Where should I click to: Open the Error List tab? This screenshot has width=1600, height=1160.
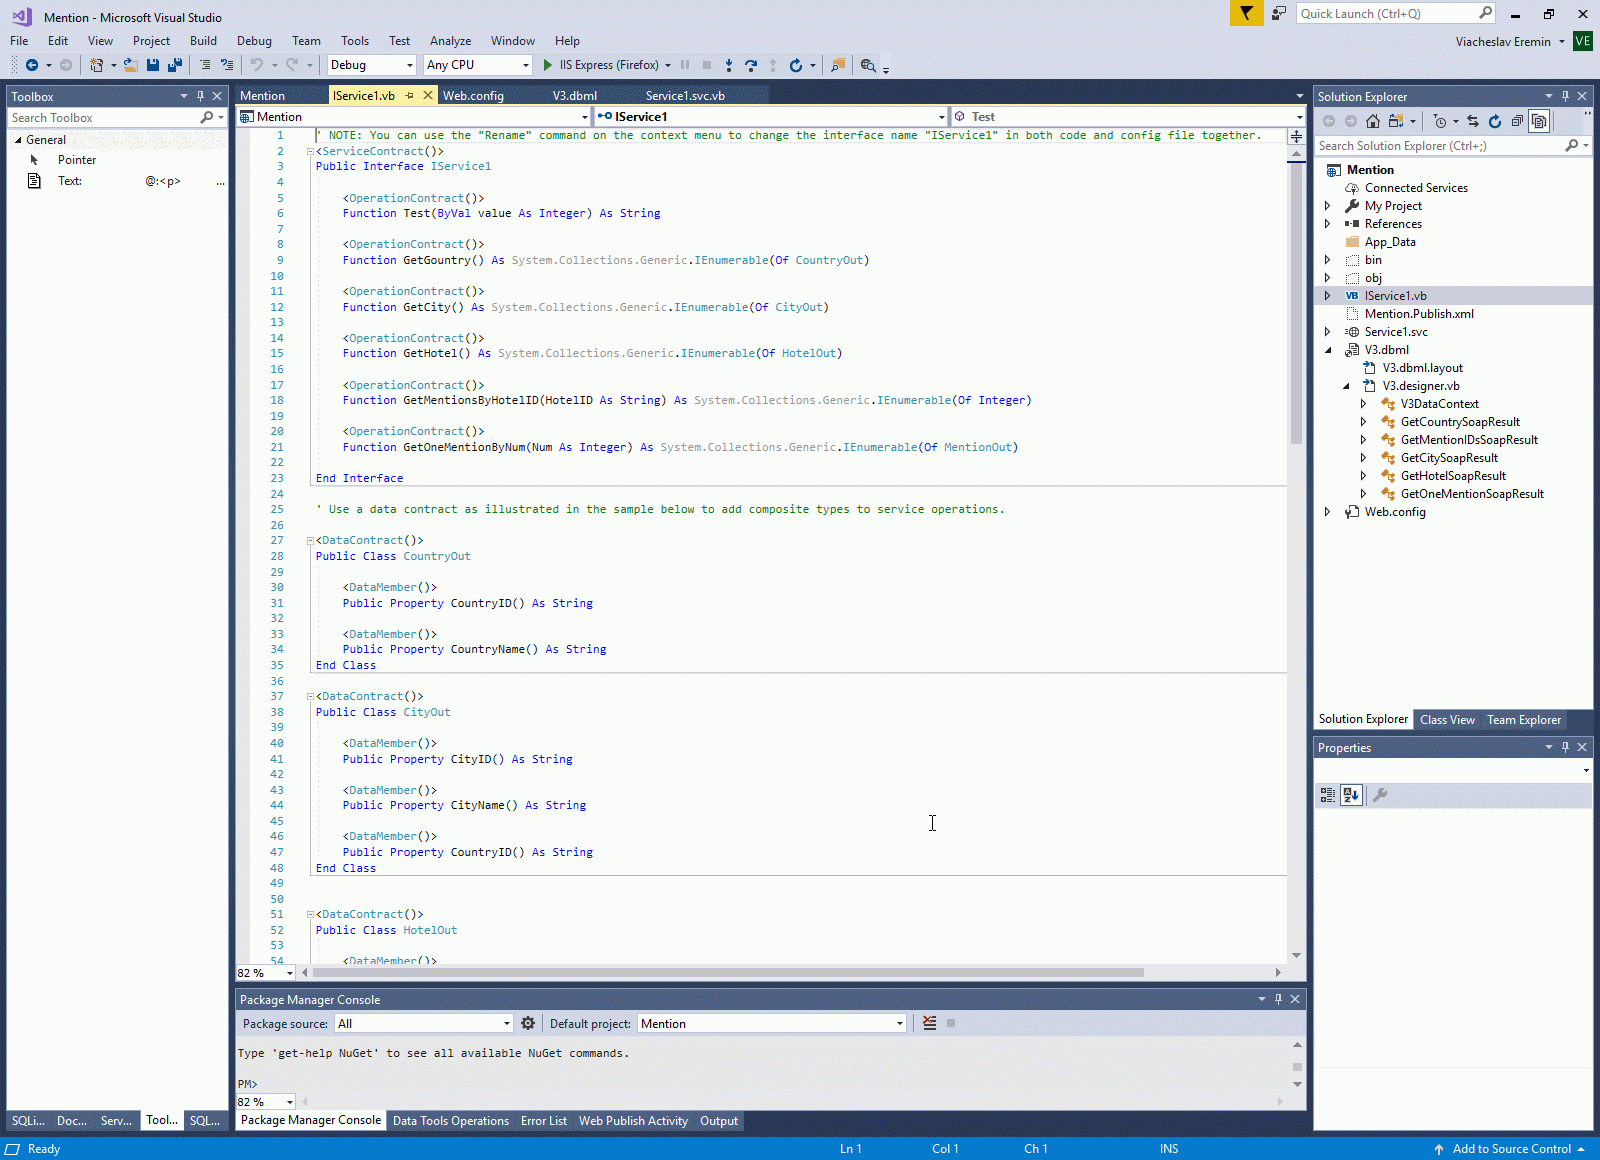543,1121
